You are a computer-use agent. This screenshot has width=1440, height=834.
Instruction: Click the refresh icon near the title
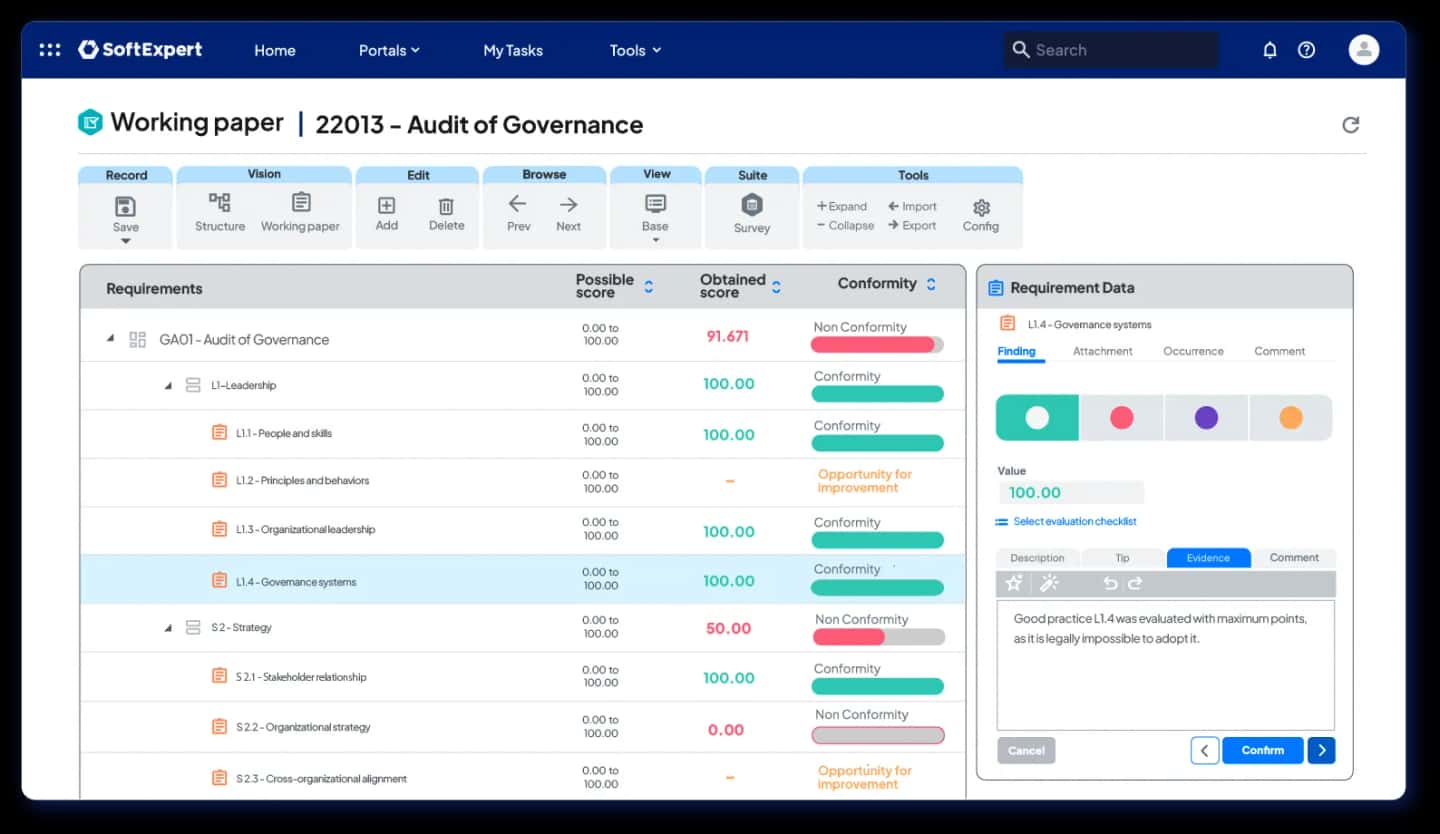(x=1350, y=125)
